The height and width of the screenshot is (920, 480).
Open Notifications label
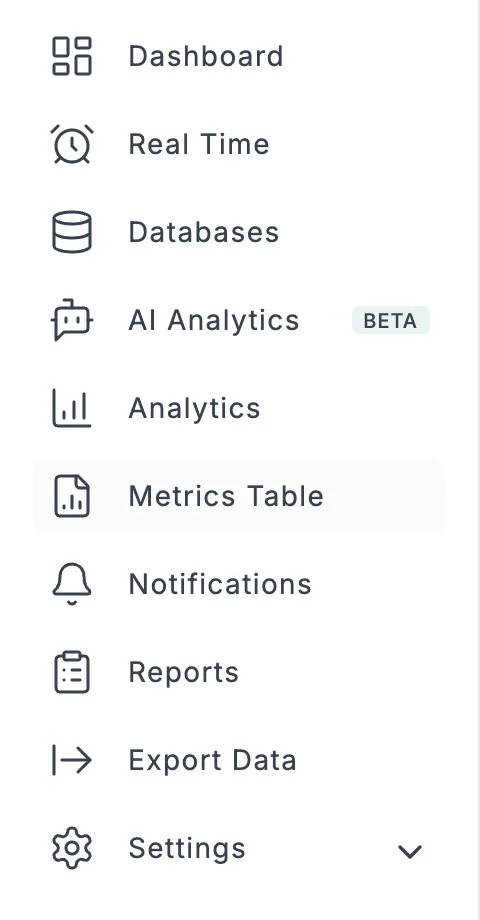coord(220,584)
